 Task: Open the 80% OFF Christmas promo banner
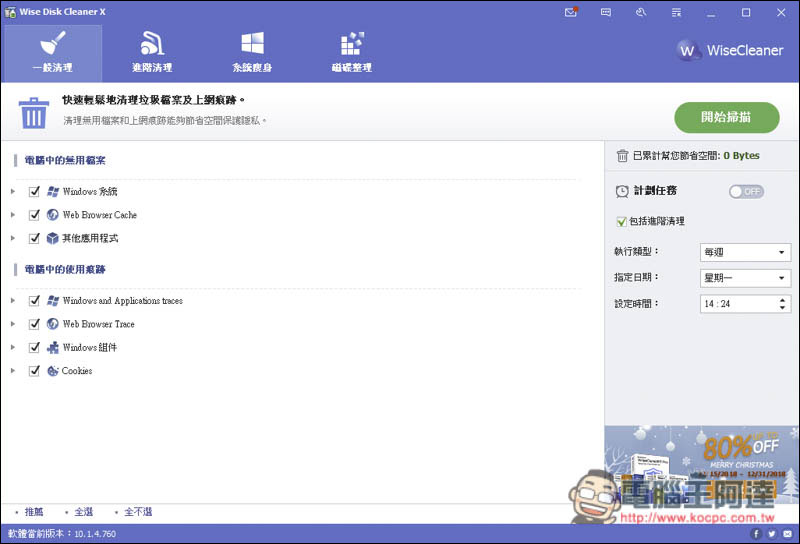pos(702,465)
